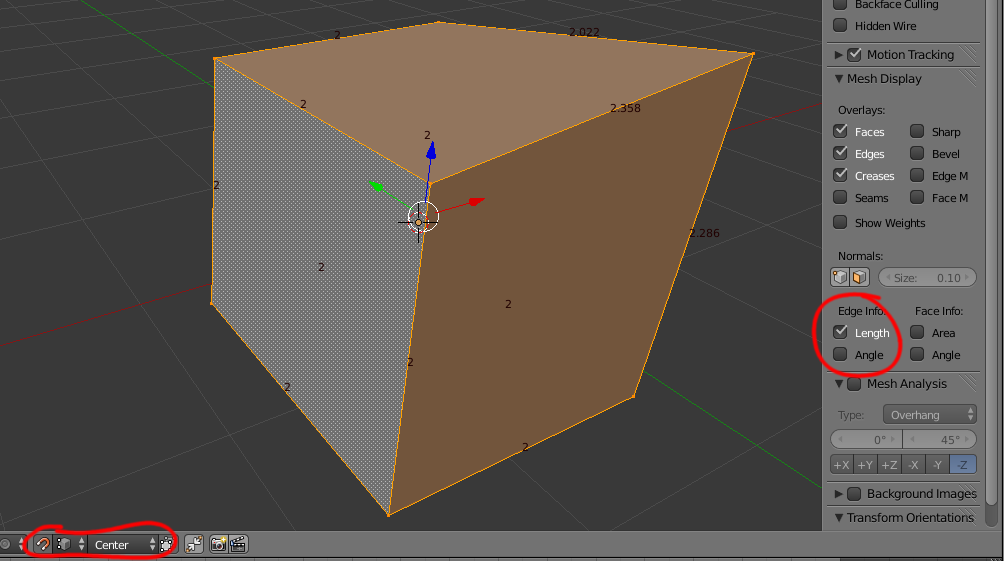
Task: Toggle the Backface Culling checkbox
Action: click(x=840, y=4)
